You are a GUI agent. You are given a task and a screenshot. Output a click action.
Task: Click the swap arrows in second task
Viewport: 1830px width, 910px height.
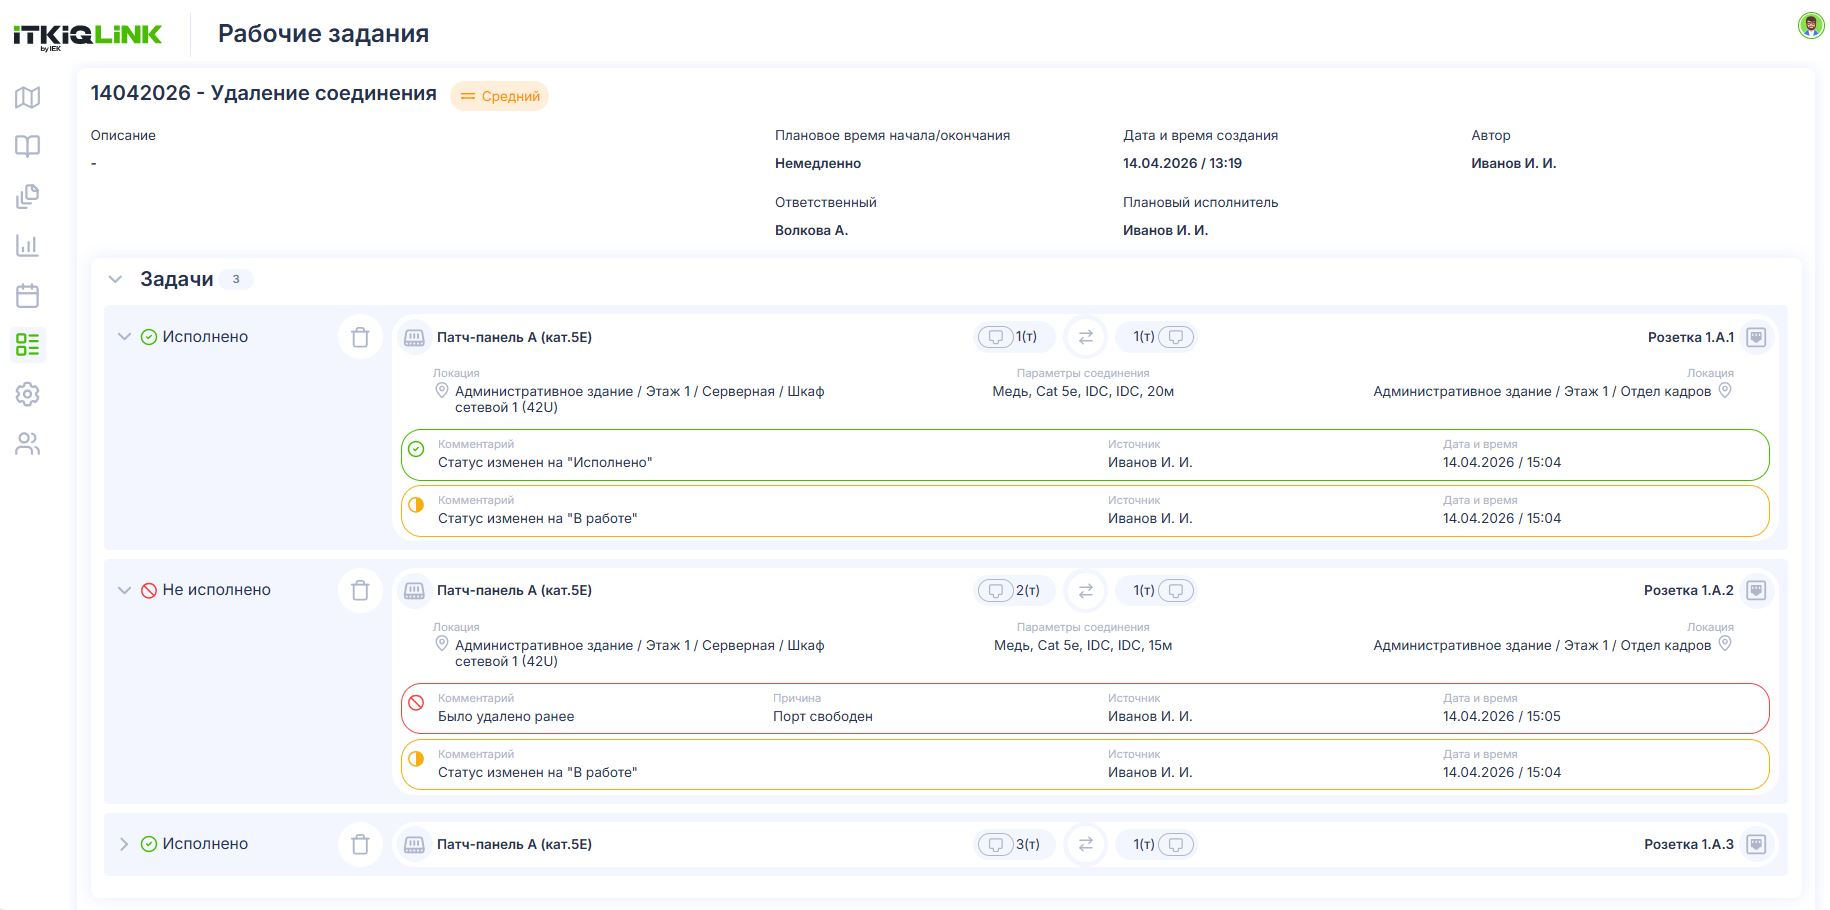click(x=1085, y=591)
